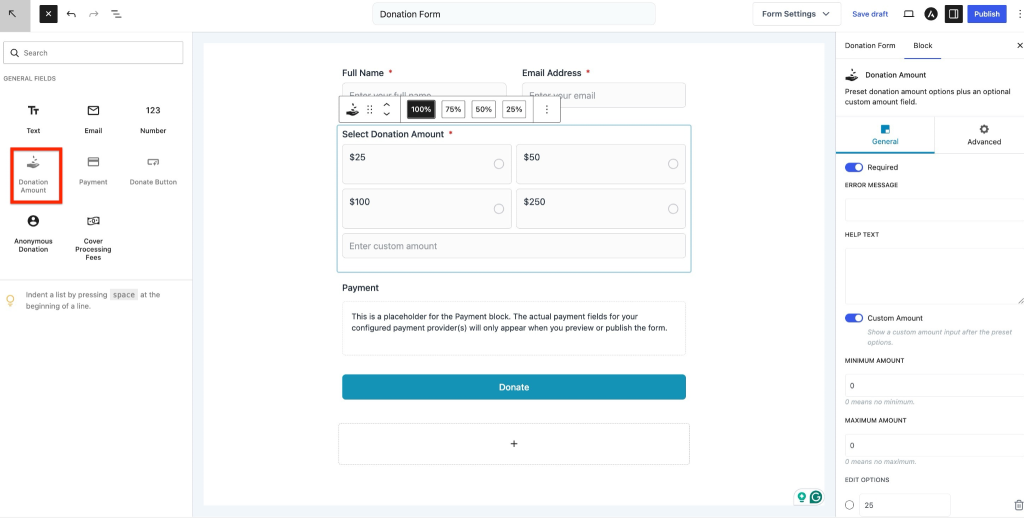Add a Number field block
Screen dimensions: 1024x518
(153, 119)
